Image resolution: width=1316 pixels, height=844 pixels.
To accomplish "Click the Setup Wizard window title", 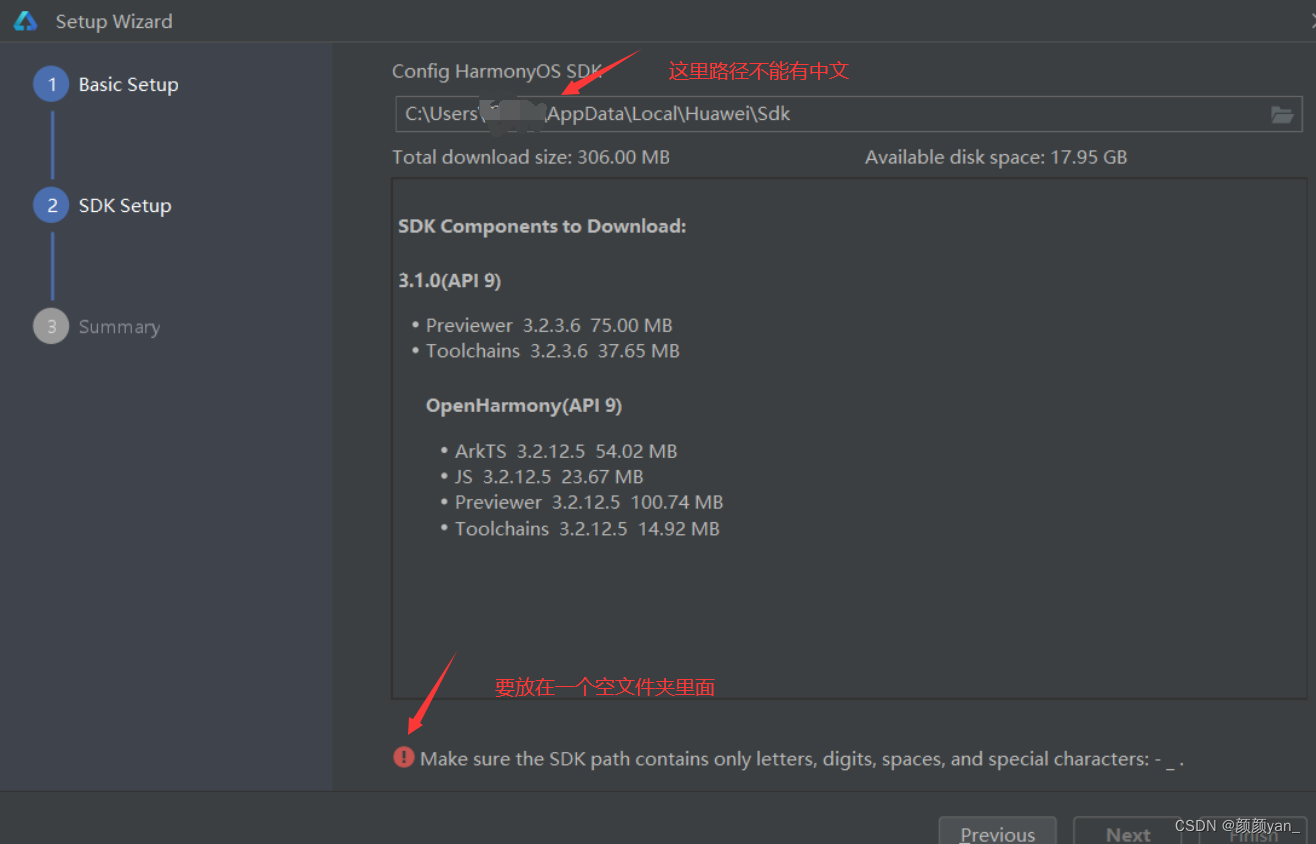I will 114,21.
